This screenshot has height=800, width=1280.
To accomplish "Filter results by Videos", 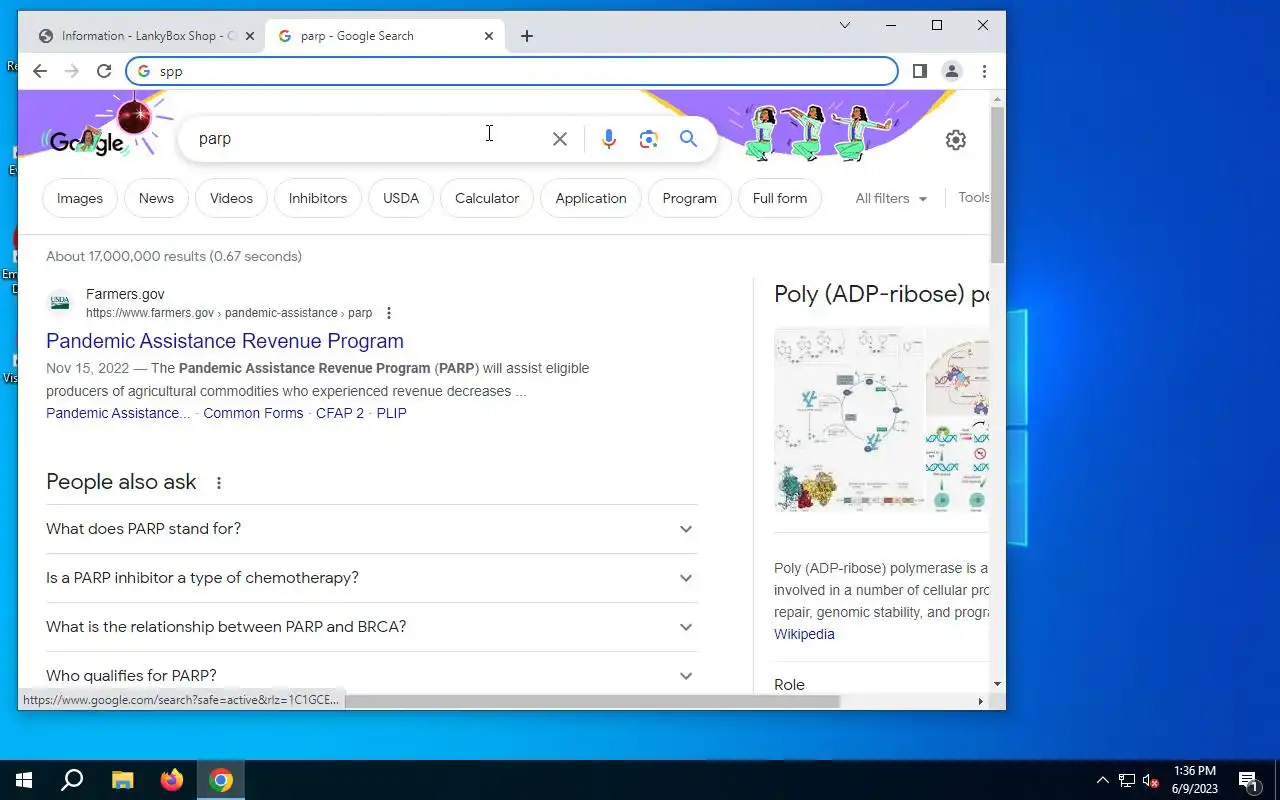I will pyautogui.click(x=231, y=198).
